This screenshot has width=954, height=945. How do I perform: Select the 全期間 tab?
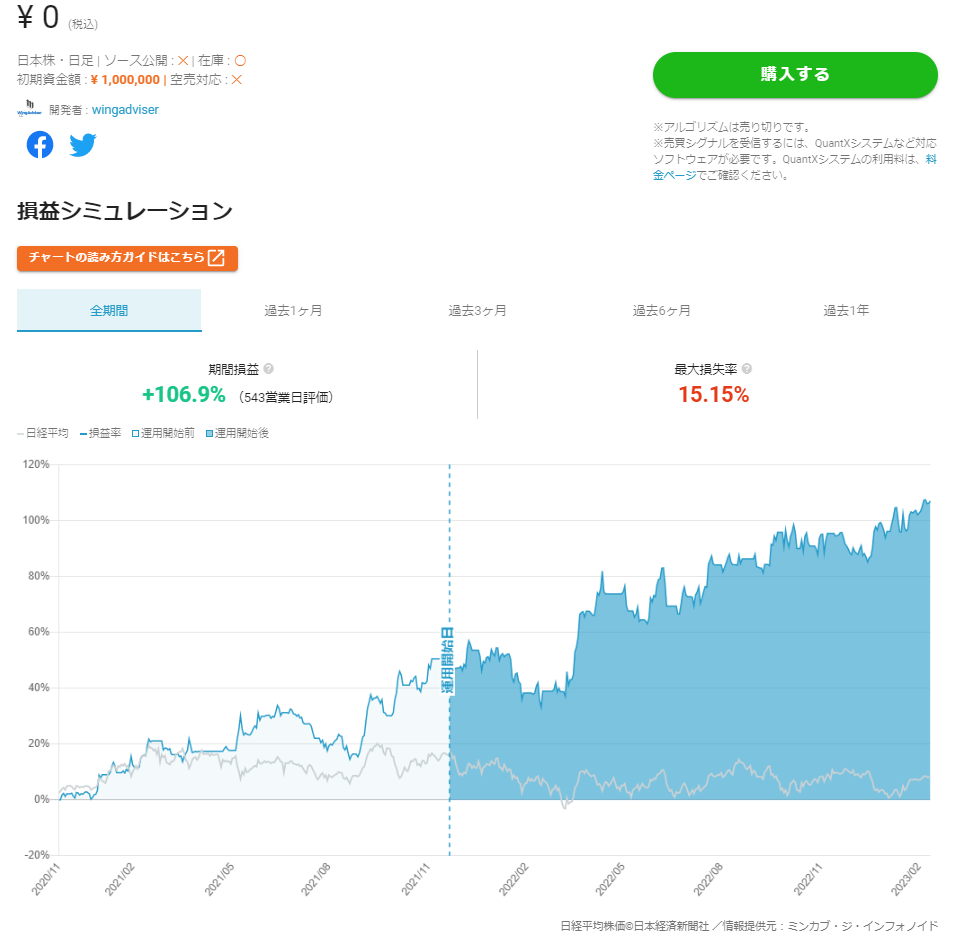109,310
